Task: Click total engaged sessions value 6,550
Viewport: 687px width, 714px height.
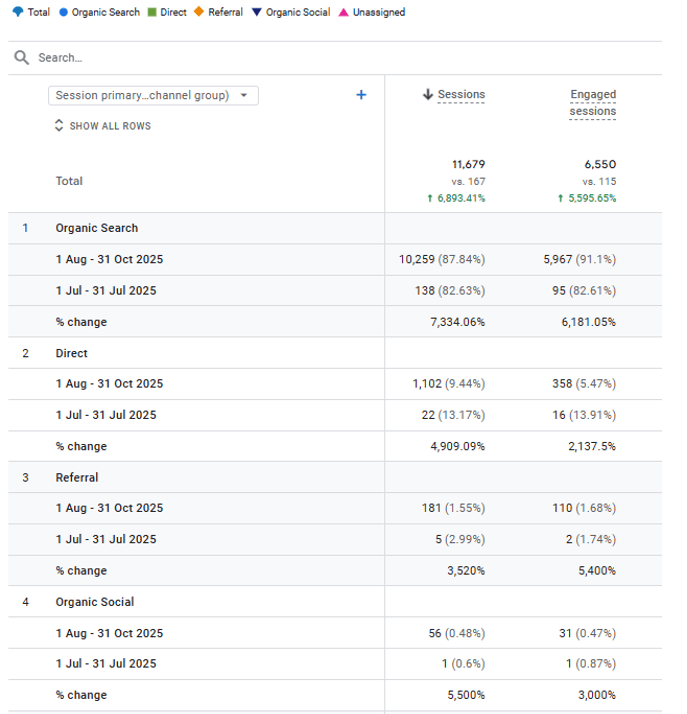Action: click(x=600, y=164)
